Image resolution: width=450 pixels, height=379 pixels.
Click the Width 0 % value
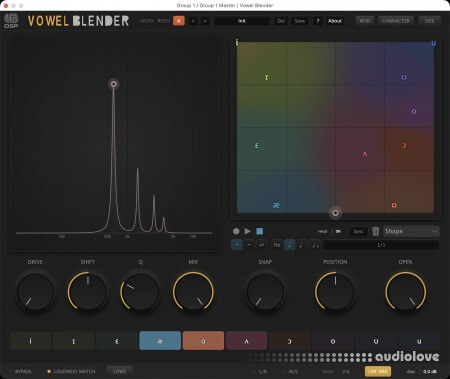(346, 371)
